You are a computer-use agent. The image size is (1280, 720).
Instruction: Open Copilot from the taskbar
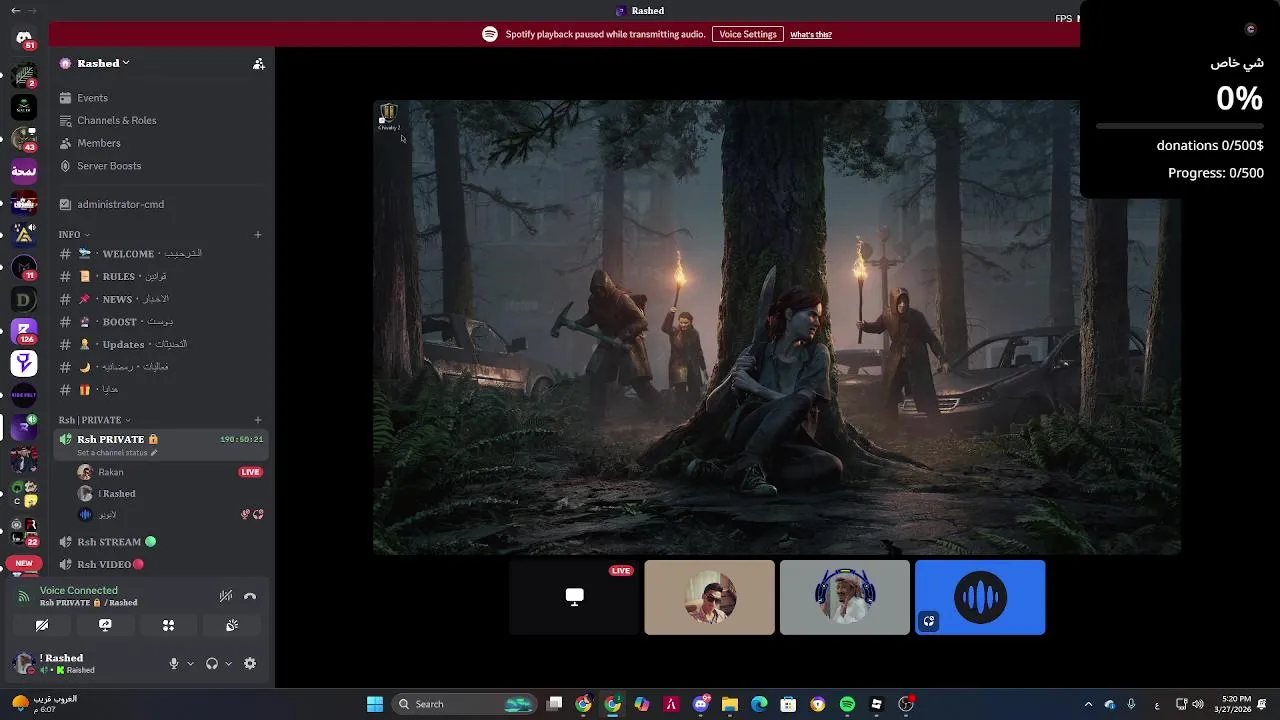(x=642, y=704)
